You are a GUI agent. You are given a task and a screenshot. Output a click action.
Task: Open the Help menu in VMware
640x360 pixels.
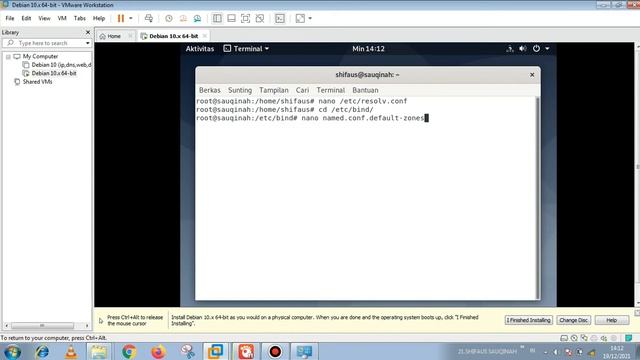pos(99,18)
